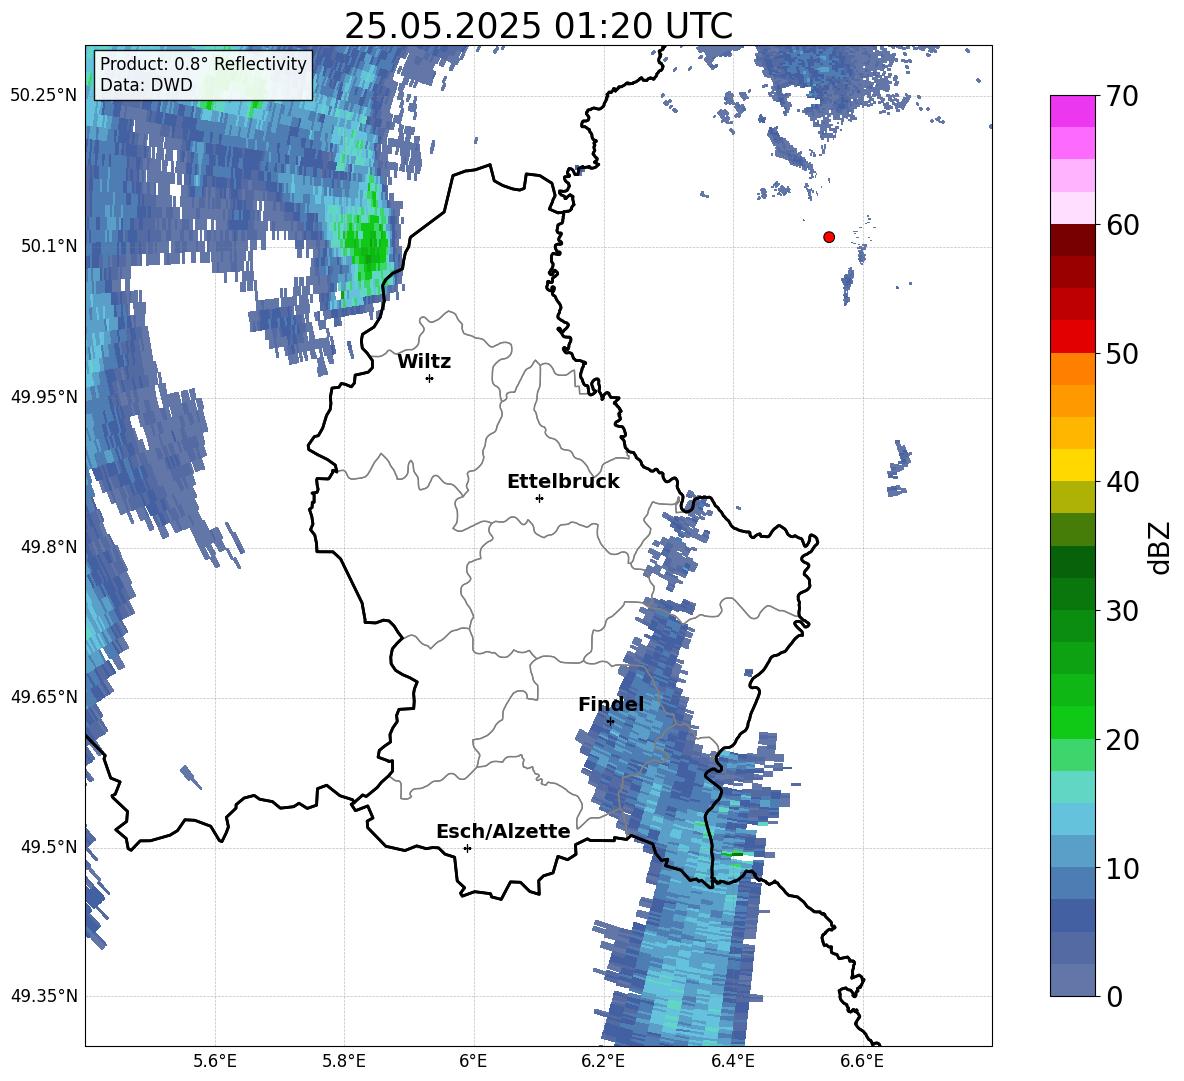1184x1081 pixels.
Task: Click the colorbar value 50
Action: click(x=1122, y=353)
